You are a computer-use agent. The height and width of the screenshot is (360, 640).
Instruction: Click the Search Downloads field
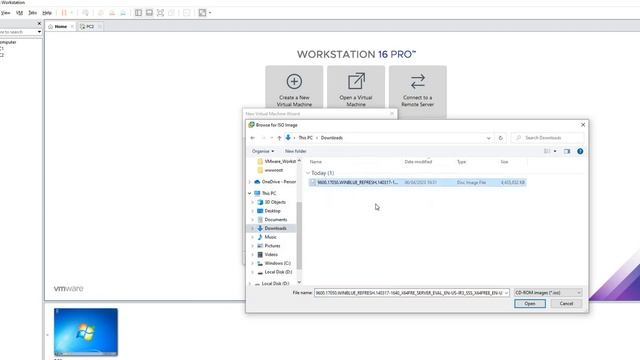pyautogui.click(x=548, y=138)
